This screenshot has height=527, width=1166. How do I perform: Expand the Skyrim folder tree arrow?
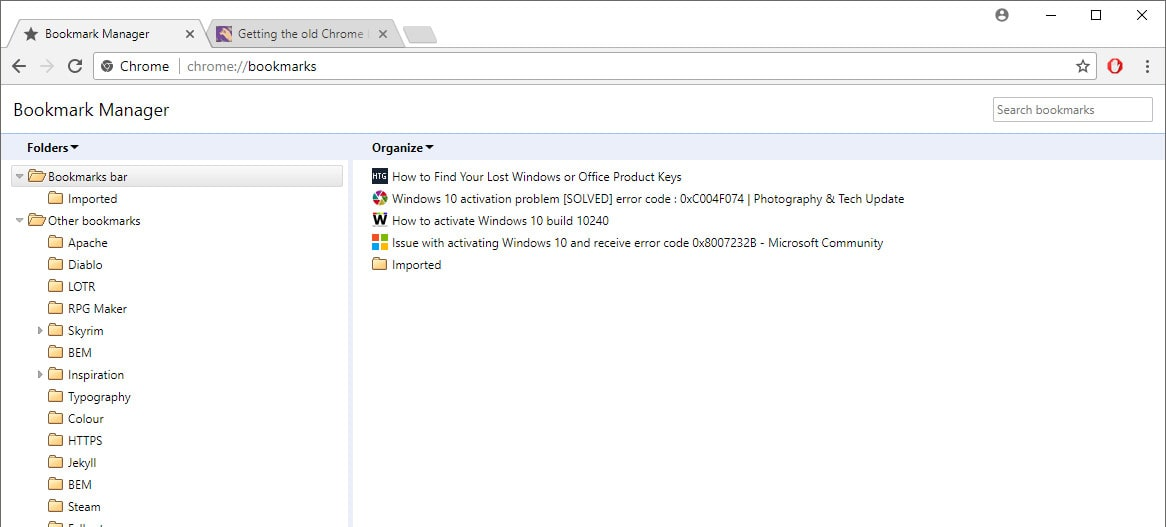(x=40, y=331)
